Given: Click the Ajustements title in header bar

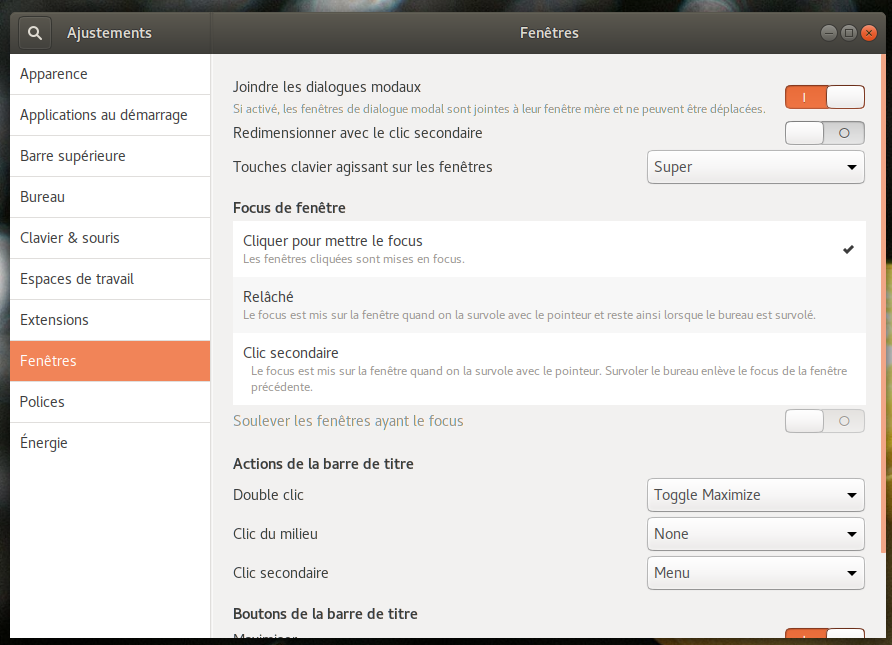Looking at the screenshot, I should pyautogui.click(x=109, y=33).
